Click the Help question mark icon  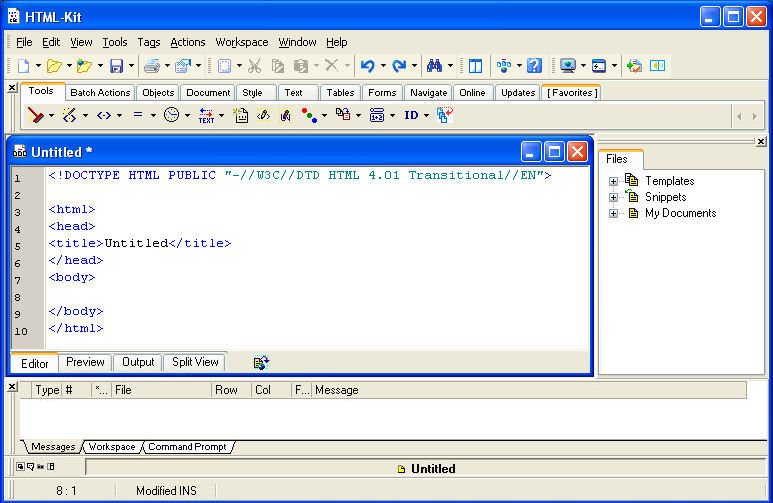tap(534, 66)
